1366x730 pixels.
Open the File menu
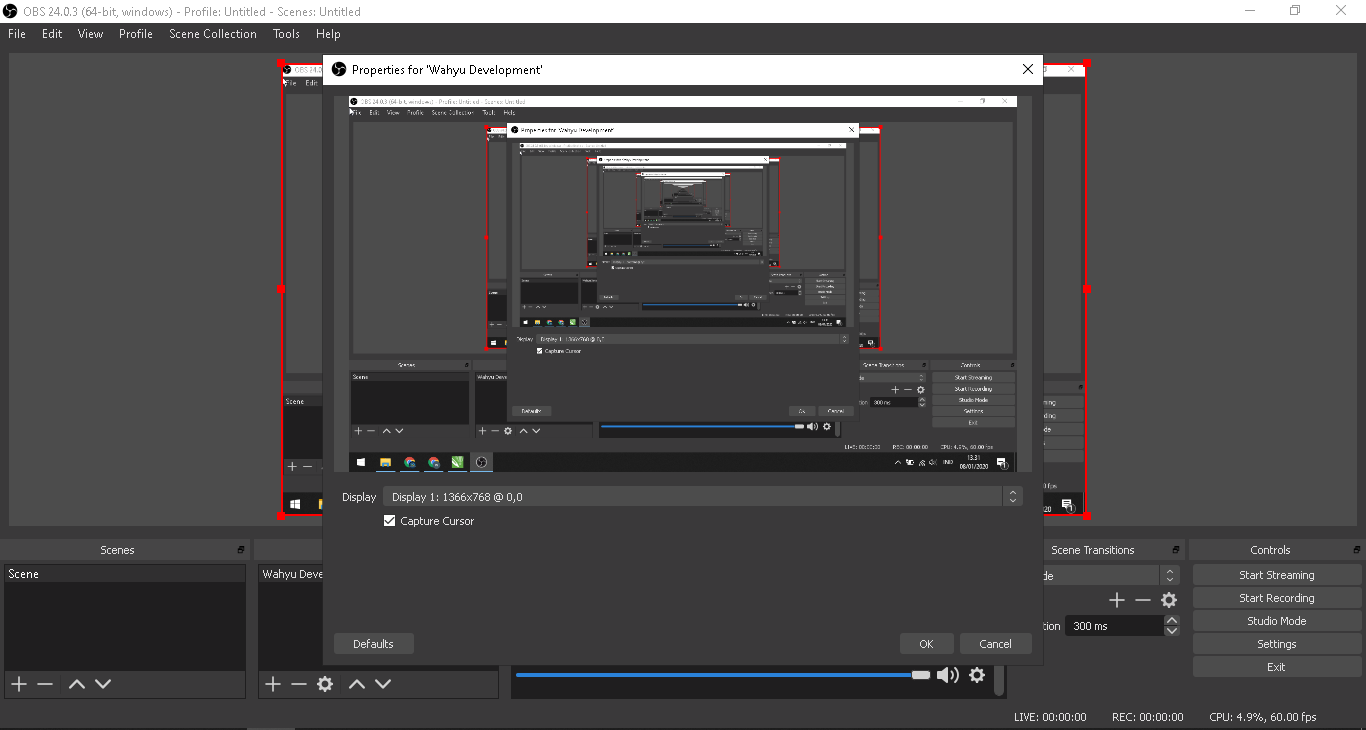(17, 34)
